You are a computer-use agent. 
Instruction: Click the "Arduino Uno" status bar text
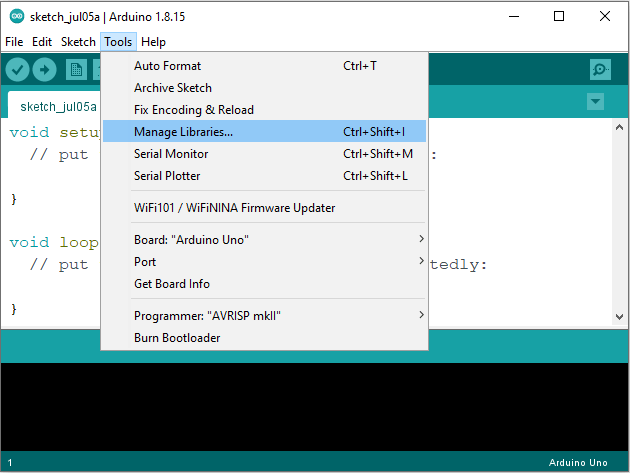[578, 463]
